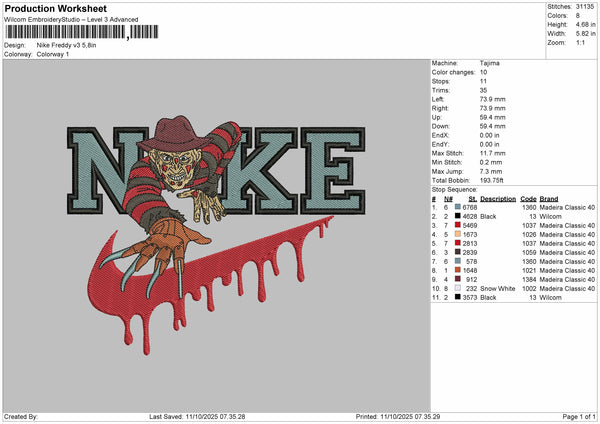Click the Left extent label

(x=438, y=99)
